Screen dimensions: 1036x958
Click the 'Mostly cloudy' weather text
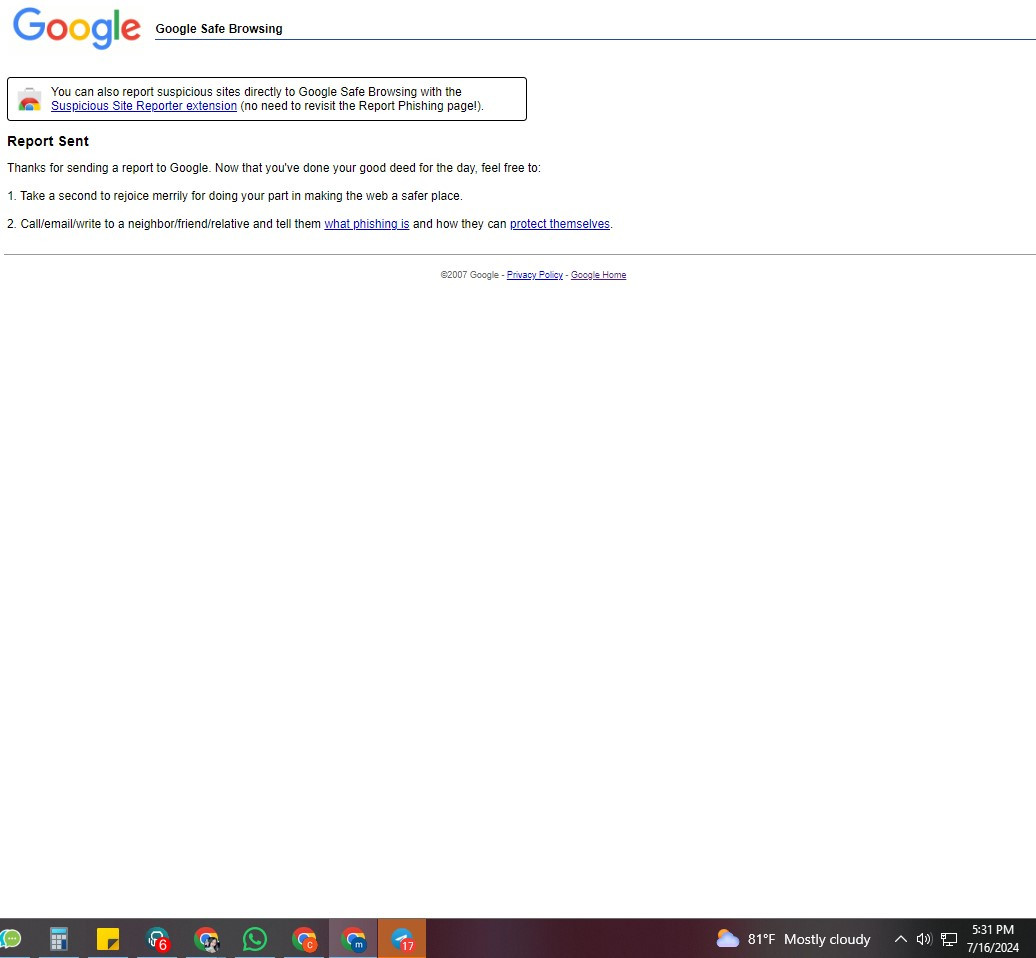(827, 939)
